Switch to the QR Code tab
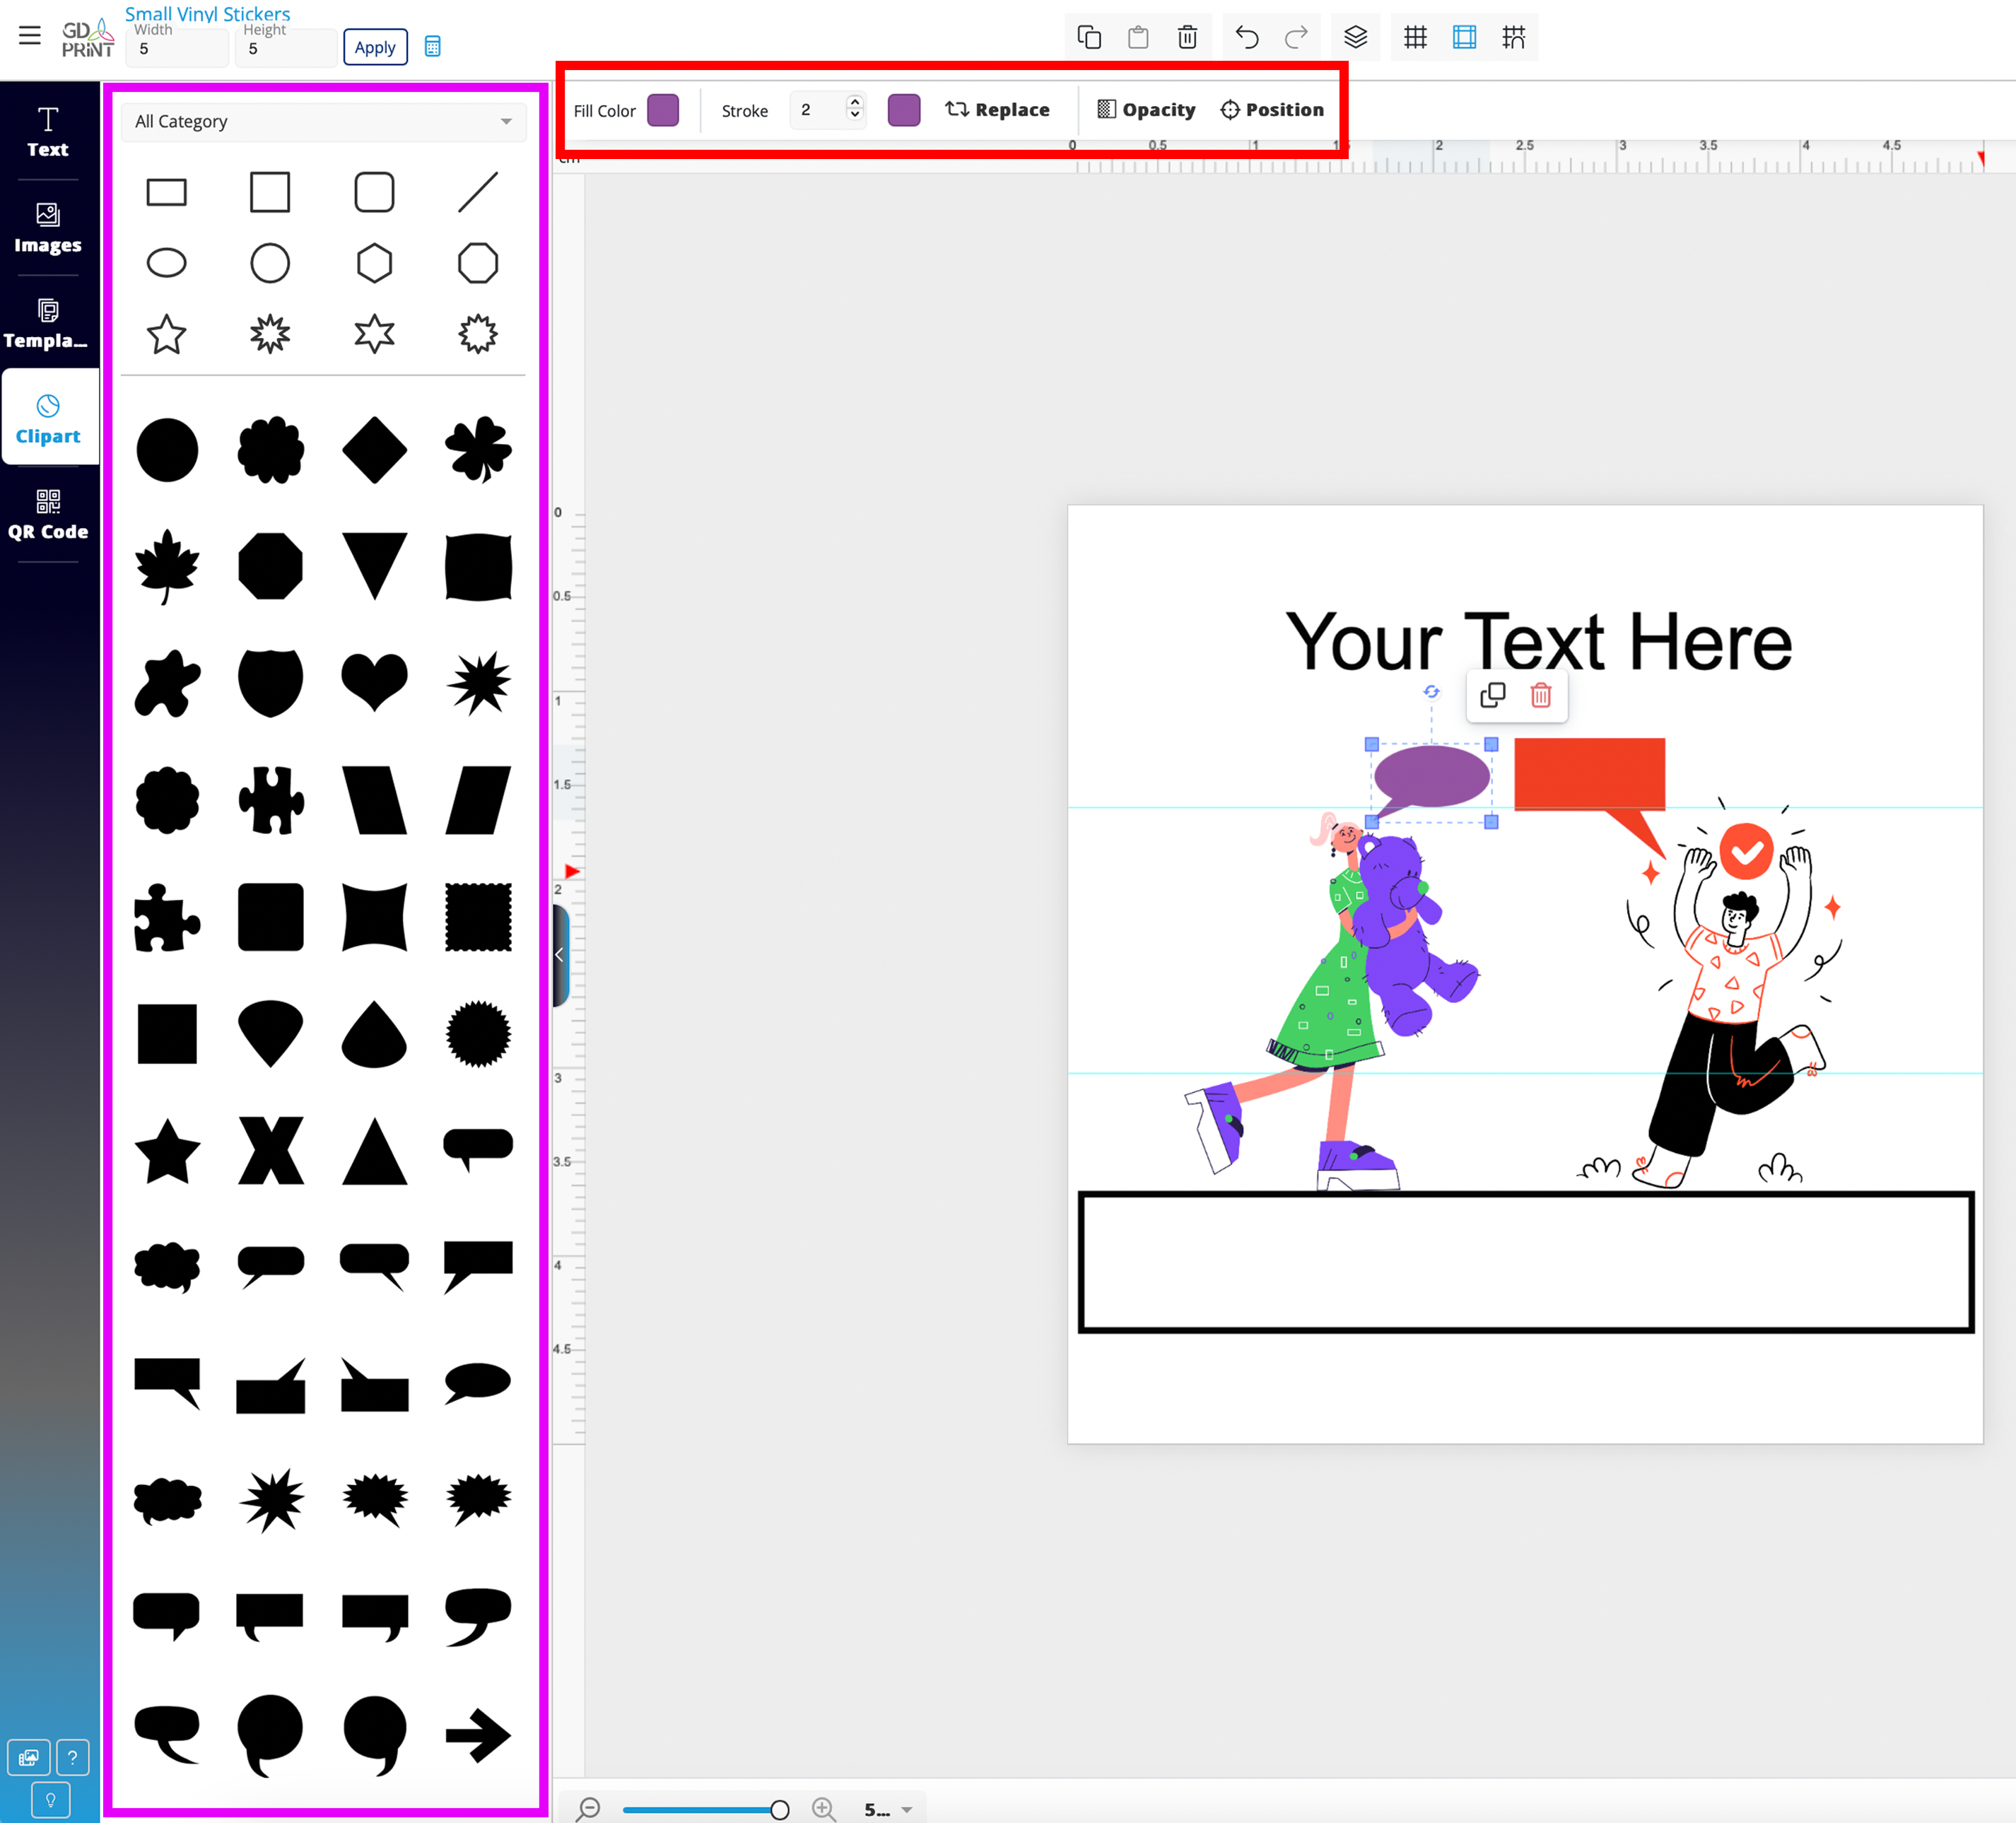Viewport: 2016px width, 1823px height. tap(48, 515)
